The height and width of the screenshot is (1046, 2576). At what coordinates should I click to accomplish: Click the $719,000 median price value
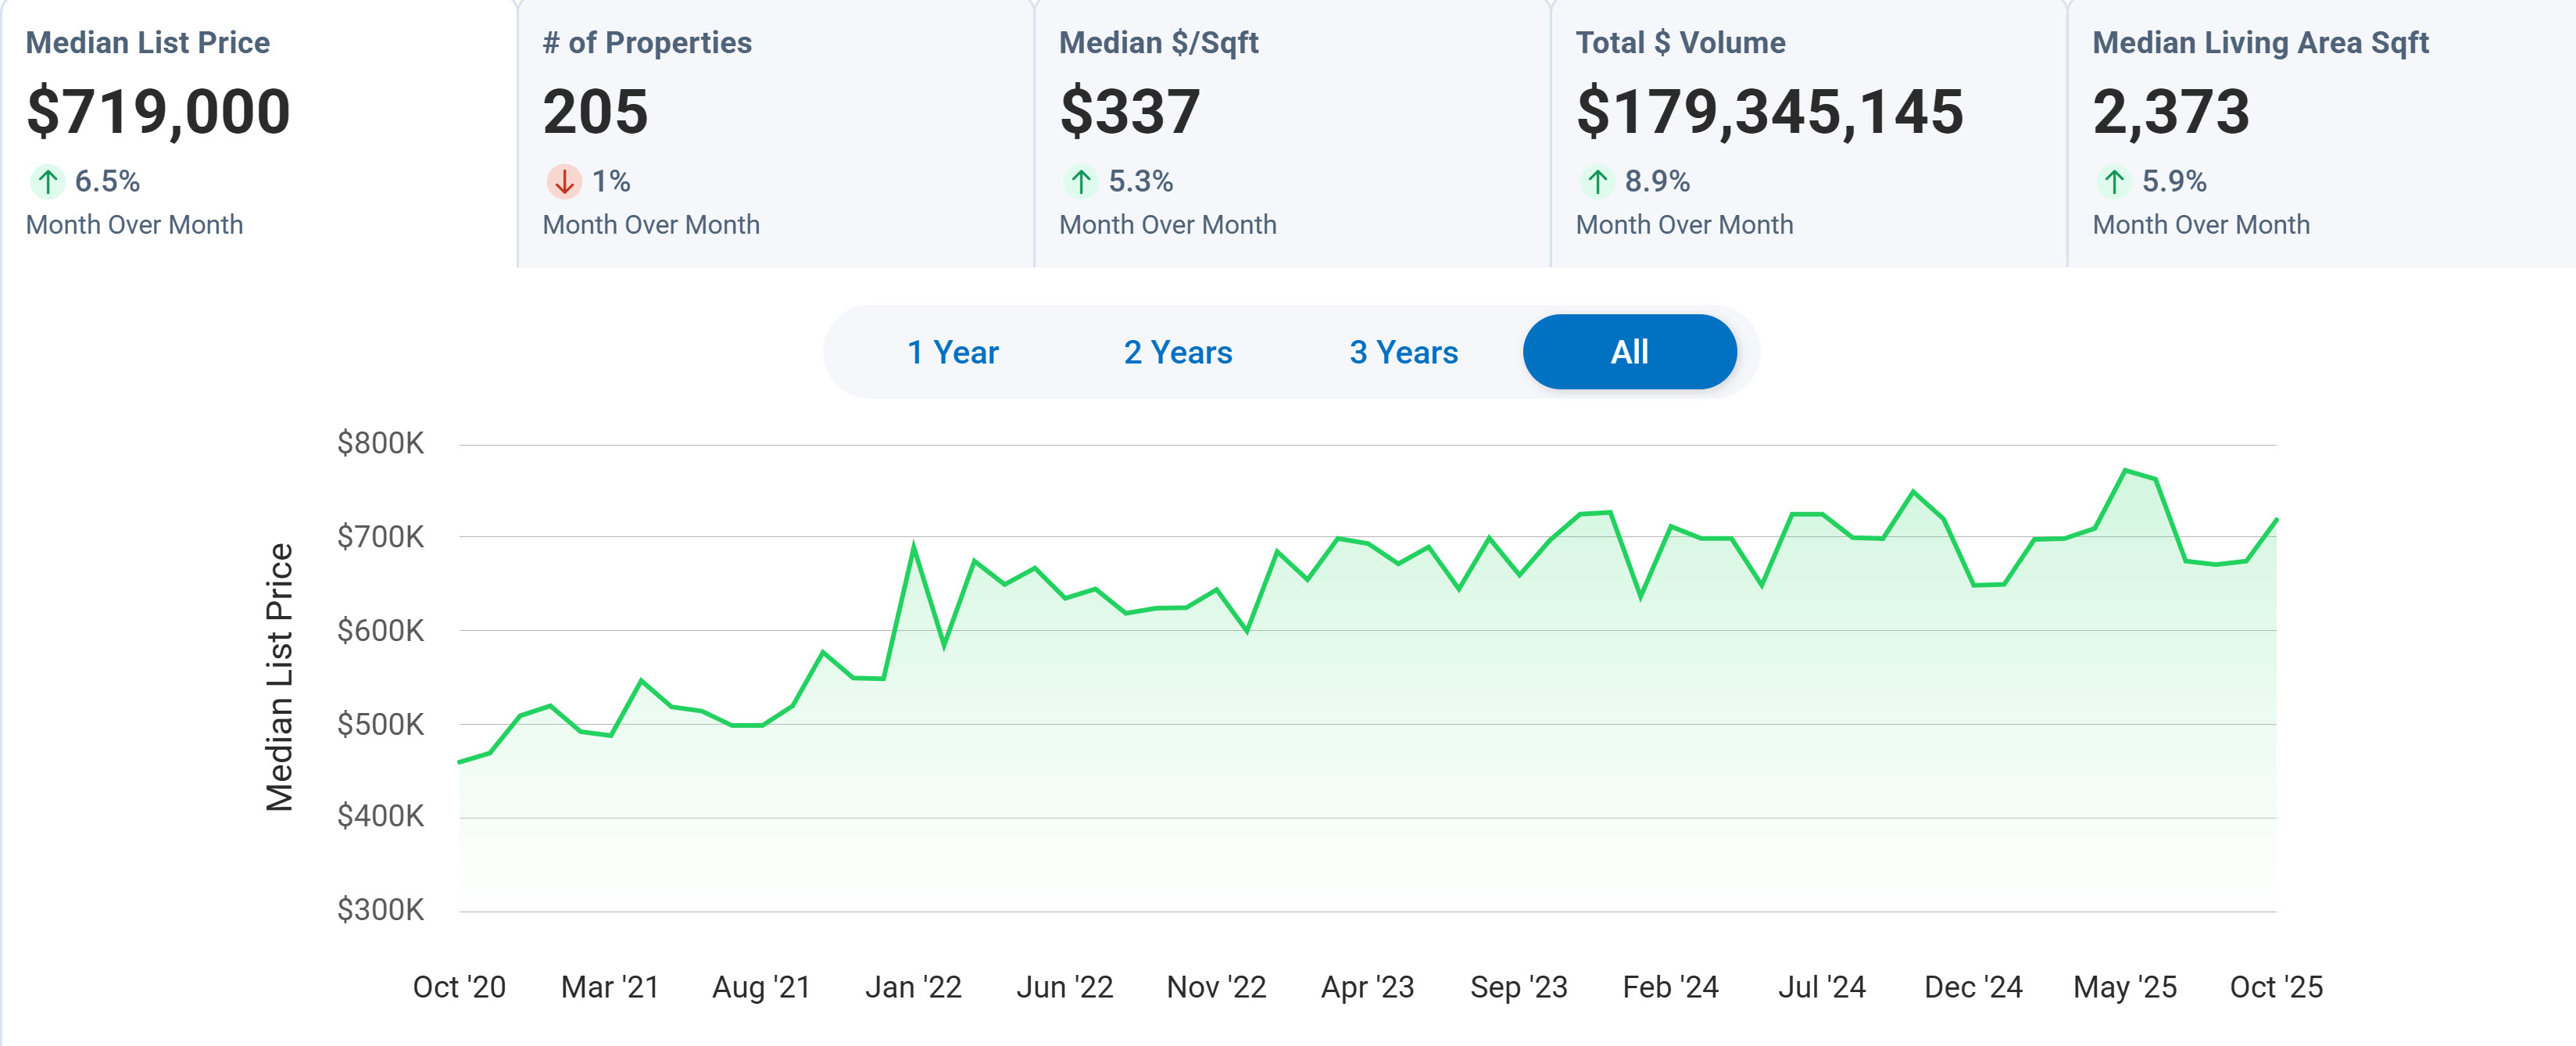point(158,111)
